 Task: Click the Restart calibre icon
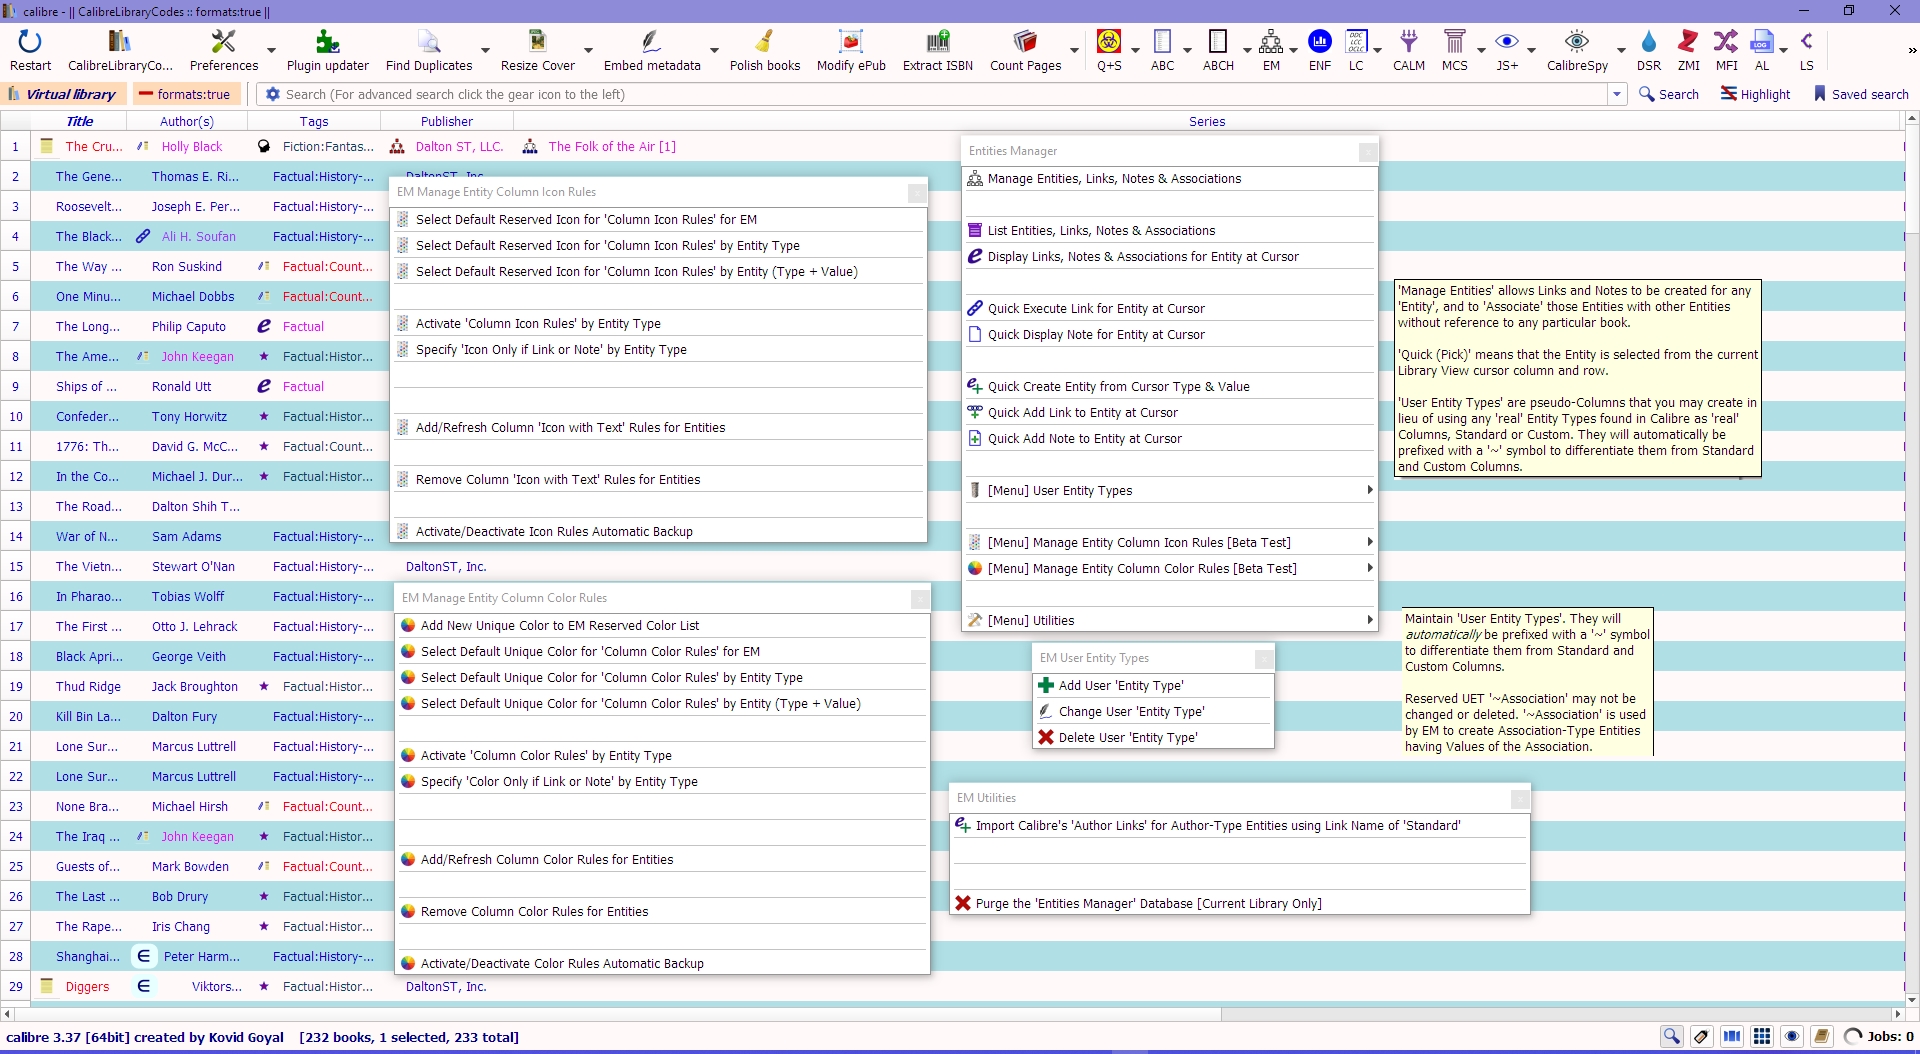30,50
